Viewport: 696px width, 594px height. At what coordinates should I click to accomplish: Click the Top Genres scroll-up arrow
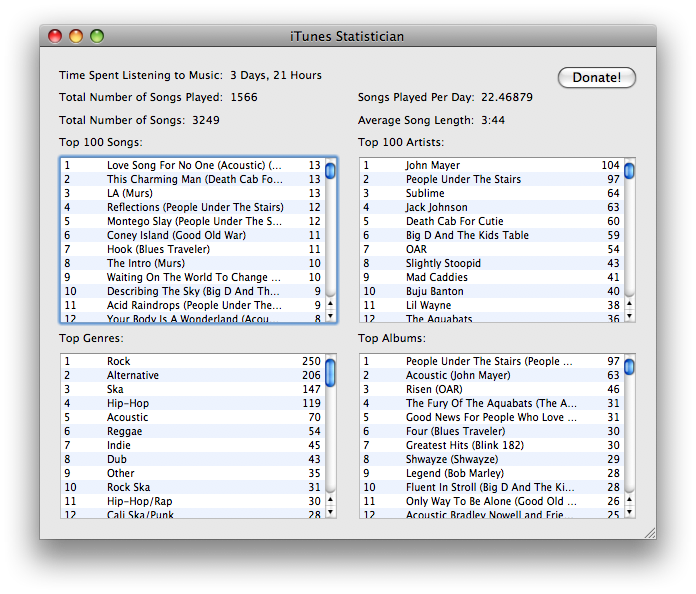coord(330,500)
